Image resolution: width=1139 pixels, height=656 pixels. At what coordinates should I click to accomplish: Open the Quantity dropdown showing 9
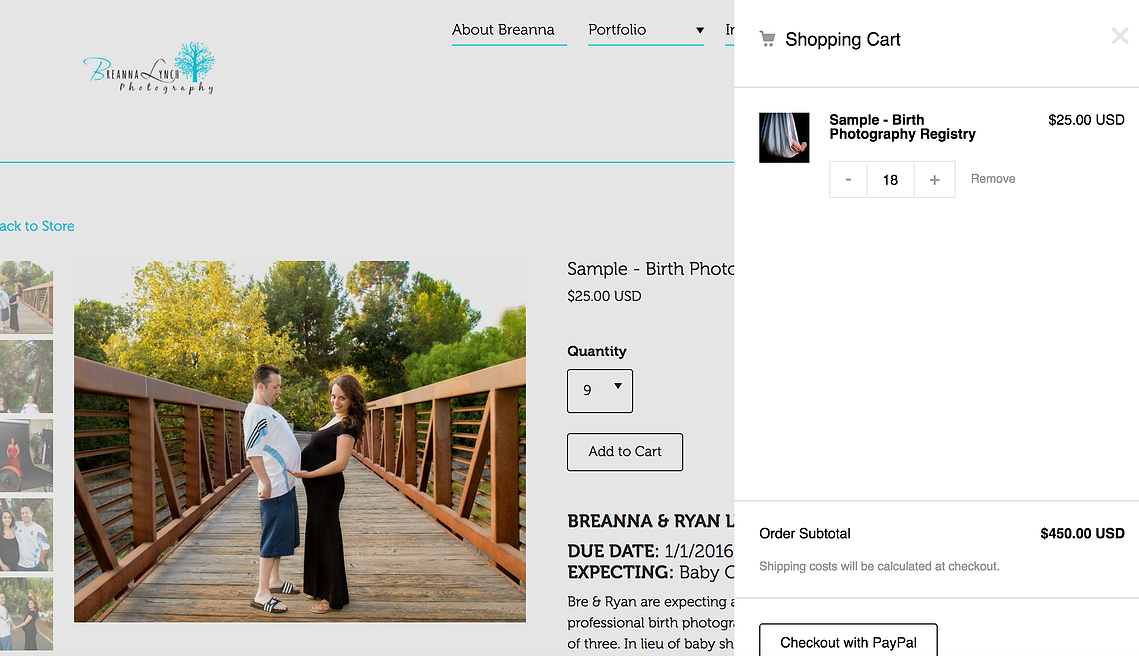(x=599, y=390)
